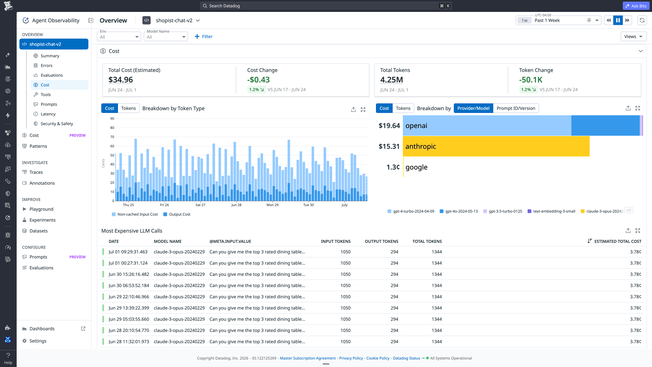The height and width of the screenshot is (367, 652).
Task: Open the Summary sidebar item
Action: (50, 56)
